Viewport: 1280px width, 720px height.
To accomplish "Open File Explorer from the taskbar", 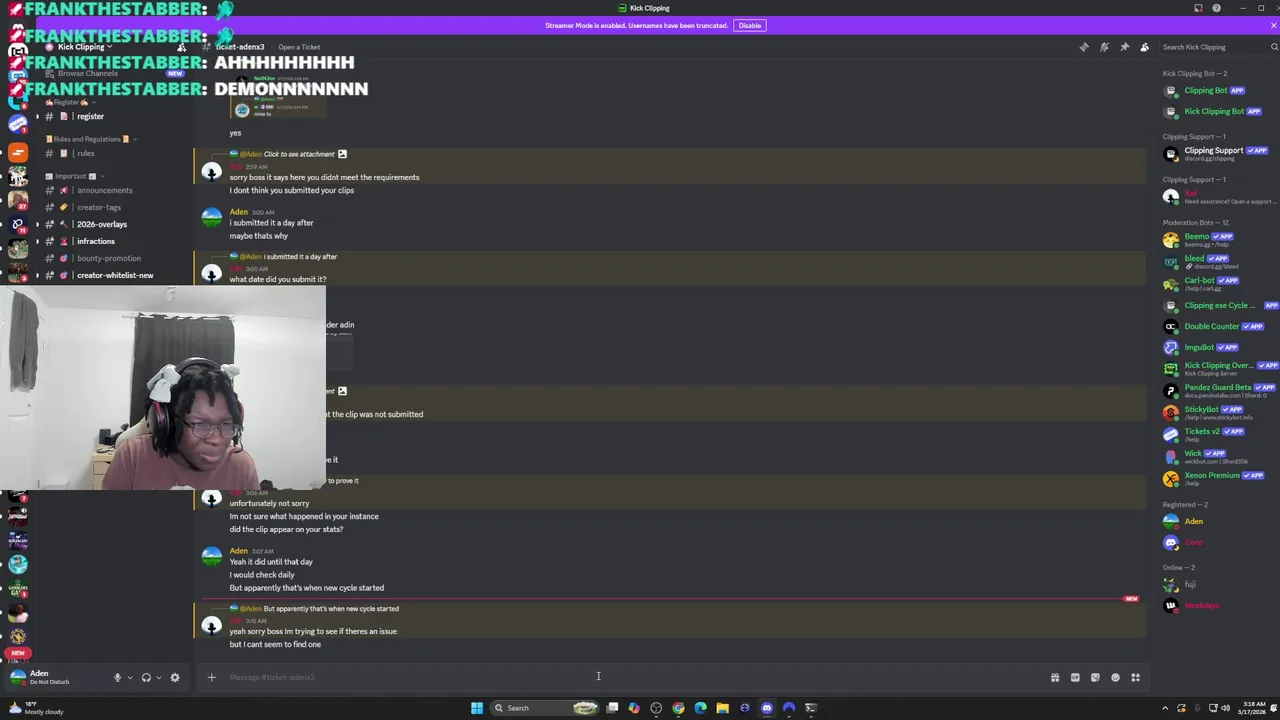I will click(722, 708).
